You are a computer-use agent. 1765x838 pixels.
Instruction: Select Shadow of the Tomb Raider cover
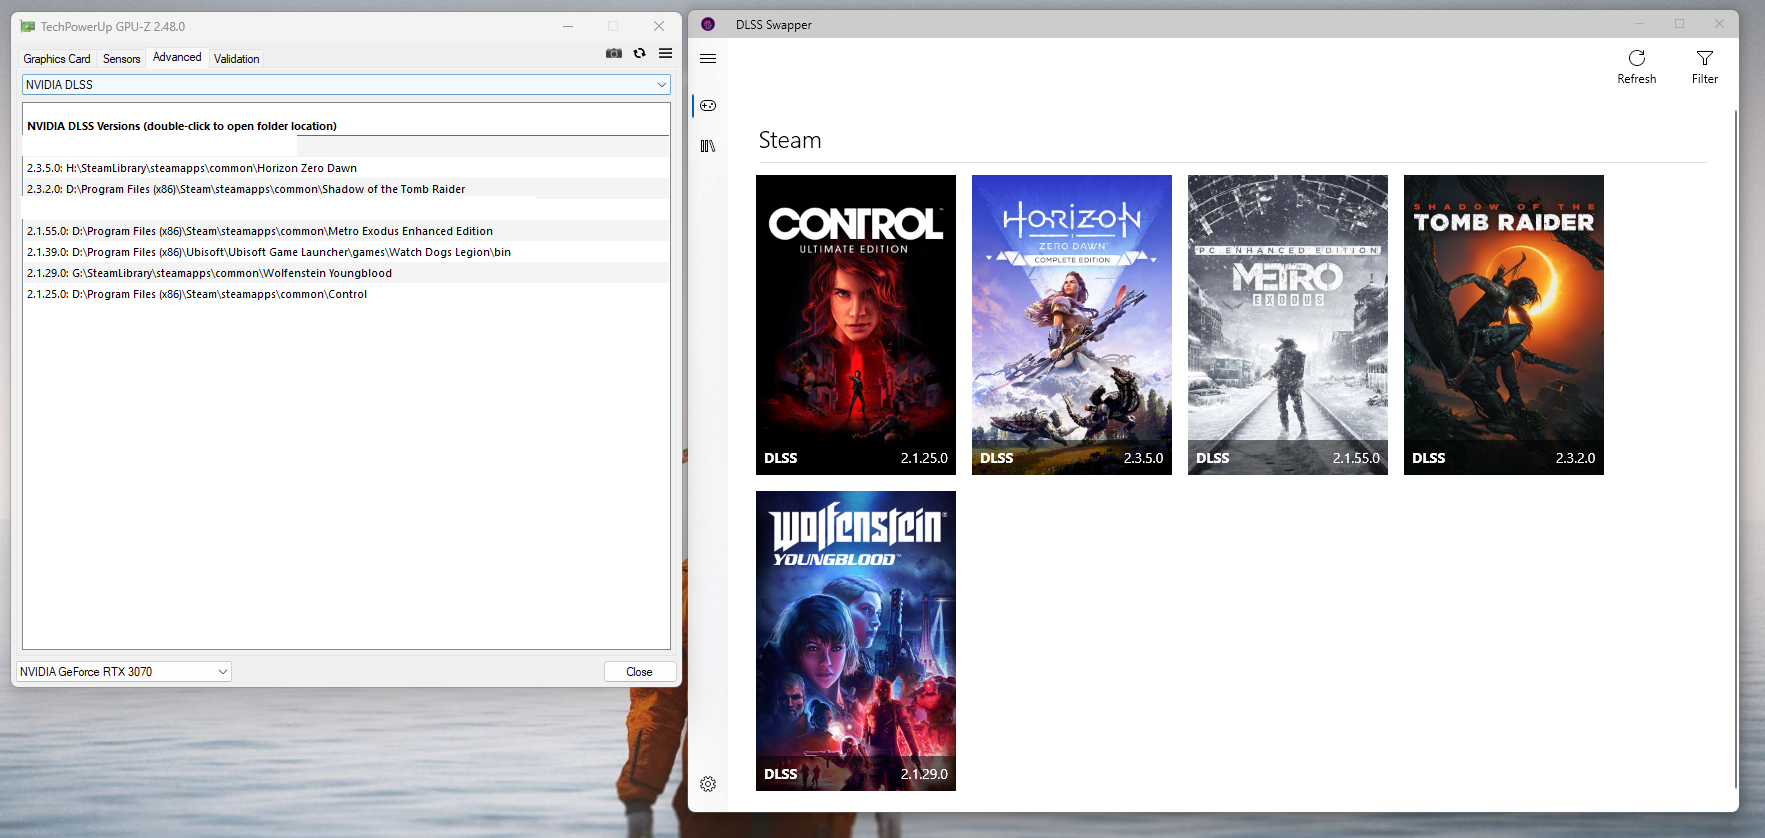1504,325
